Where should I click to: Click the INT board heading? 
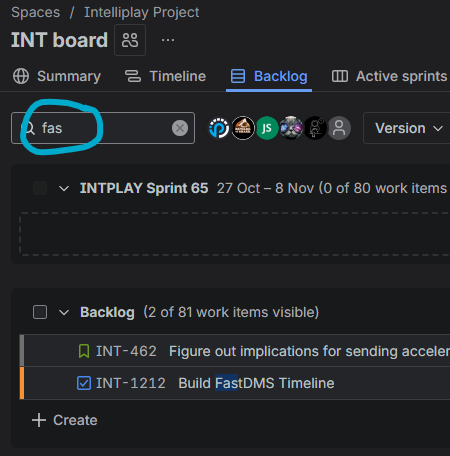point(59,40)
